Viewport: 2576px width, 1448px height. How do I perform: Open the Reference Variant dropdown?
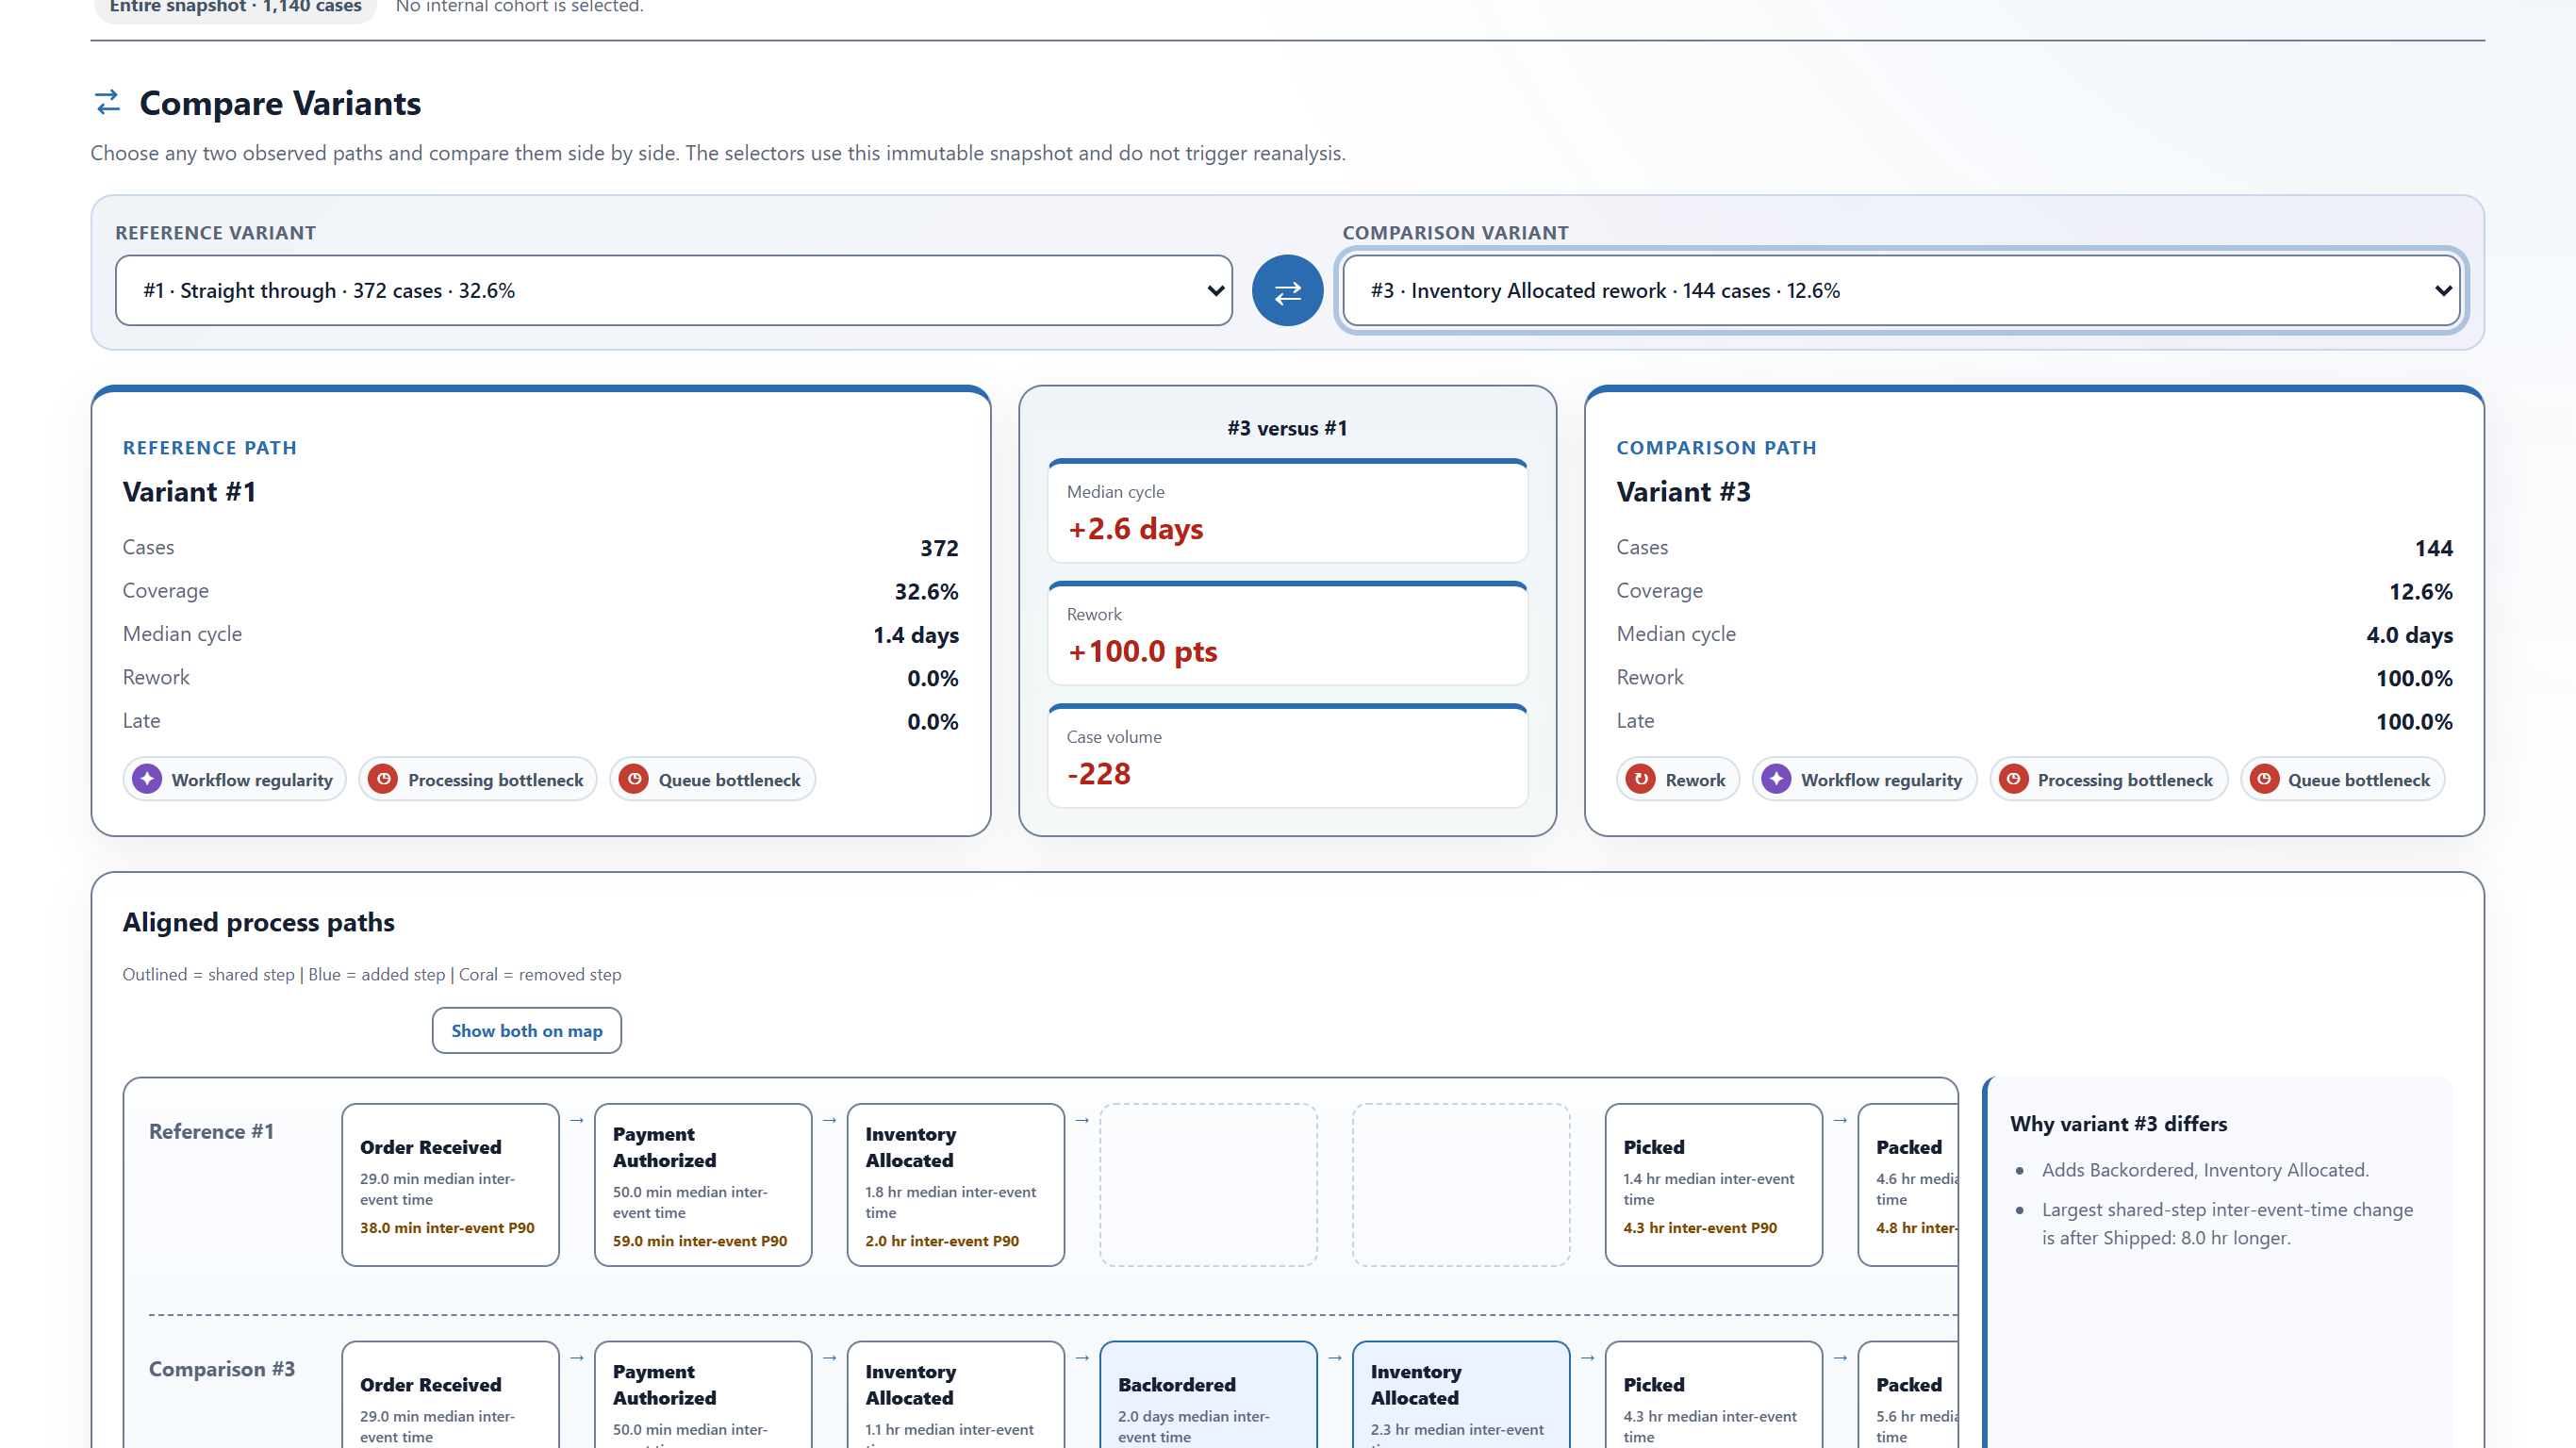point(673,290)
